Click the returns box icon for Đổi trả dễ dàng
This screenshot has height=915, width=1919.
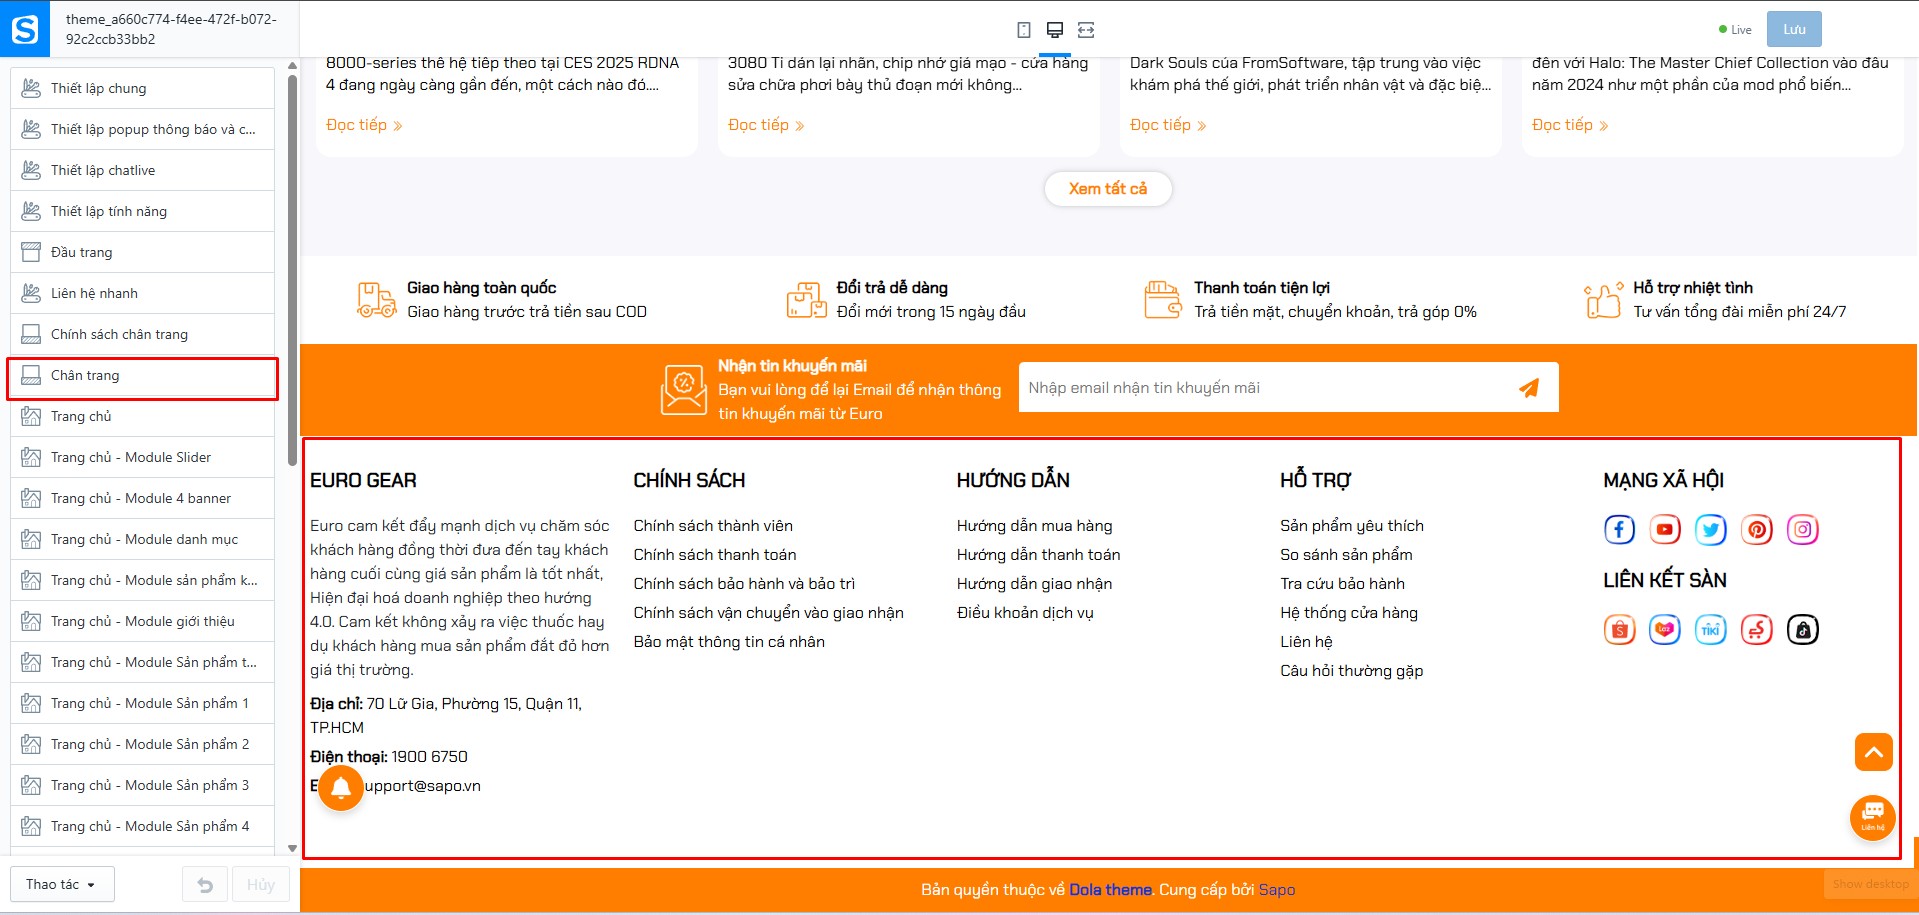806,300
